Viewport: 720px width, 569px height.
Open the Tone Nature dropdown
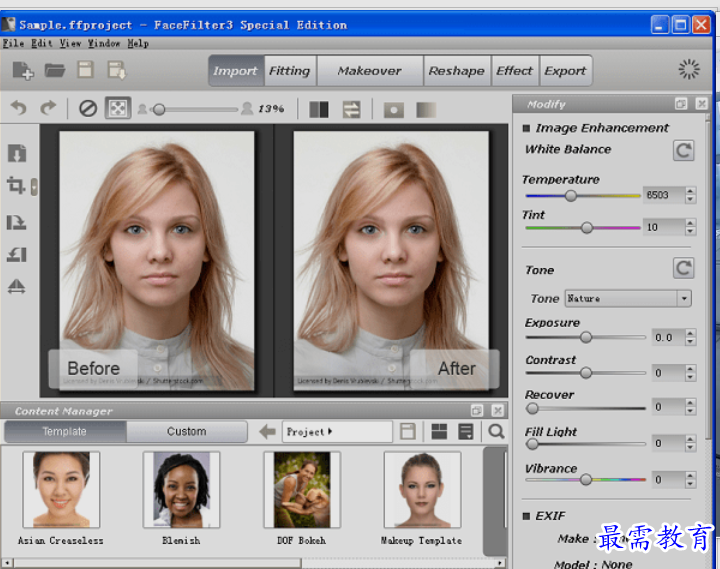click(x=629, y=299)
